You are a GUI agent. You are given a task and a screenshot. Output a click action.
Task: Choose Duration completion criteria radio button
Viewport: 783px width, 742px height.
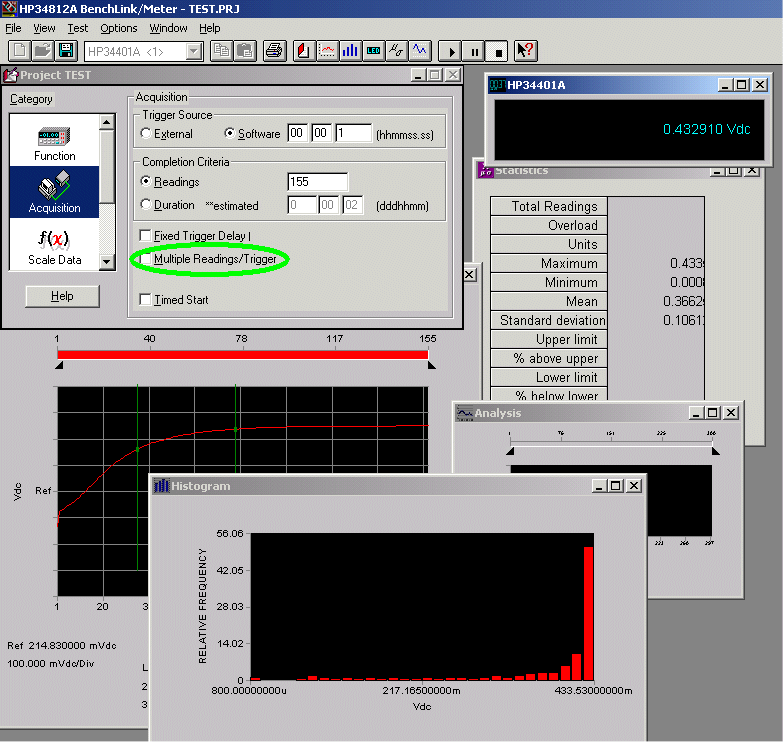click(146, 204)
